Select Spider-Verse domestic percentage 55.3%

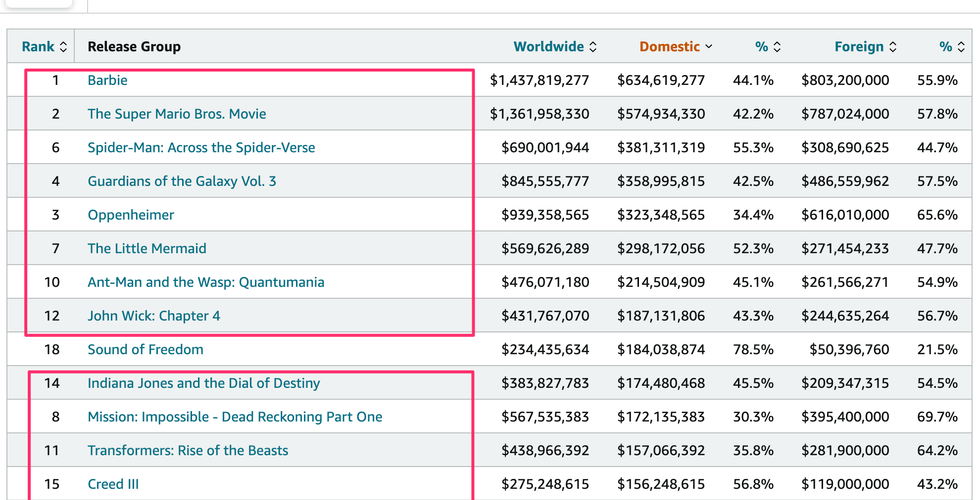pyautogui.click(x=753, y=148)
